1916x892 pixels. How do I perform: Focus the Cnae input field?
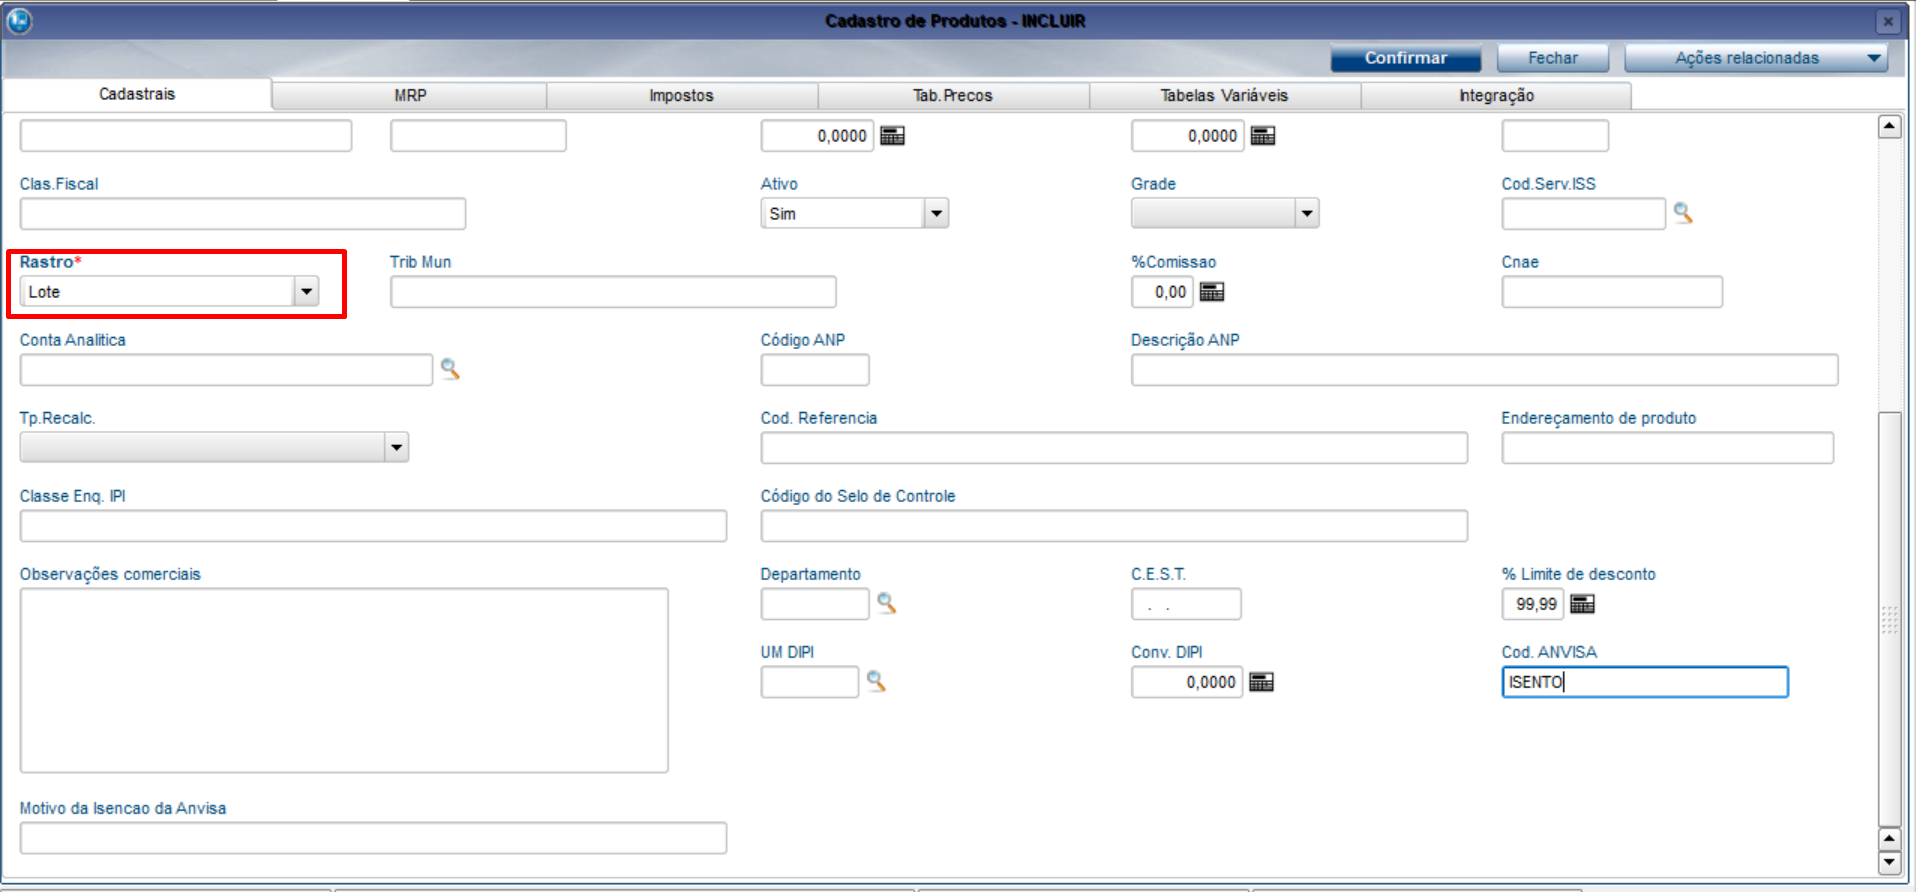1612,292
